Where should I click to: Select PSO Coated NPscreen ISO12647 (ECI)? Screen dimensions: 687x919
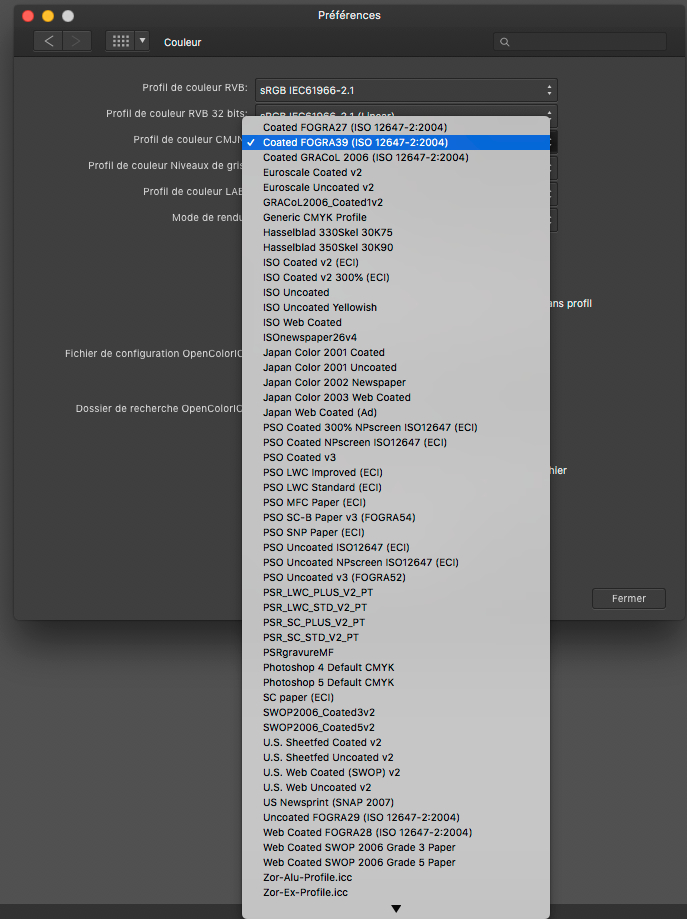click(396, 443)
